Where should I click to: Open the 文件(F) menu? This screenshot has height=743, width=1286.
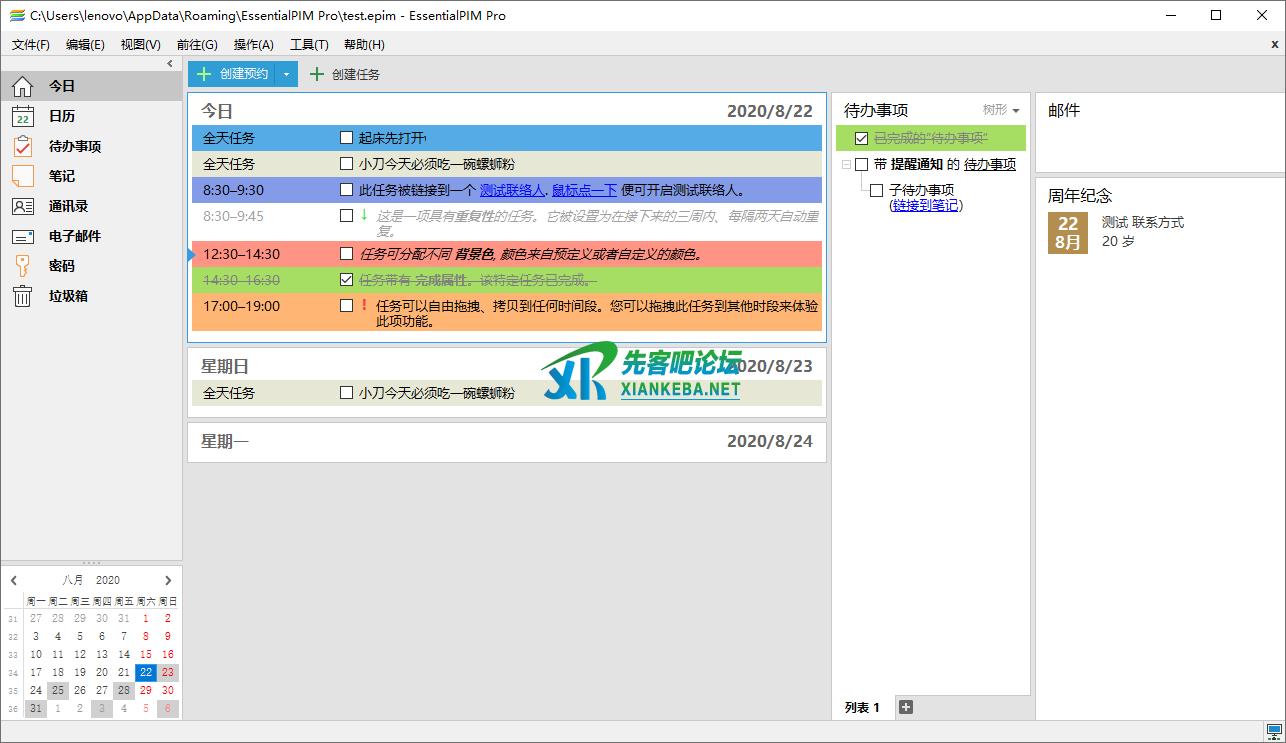pyautogui.click(x=31, y=45)
